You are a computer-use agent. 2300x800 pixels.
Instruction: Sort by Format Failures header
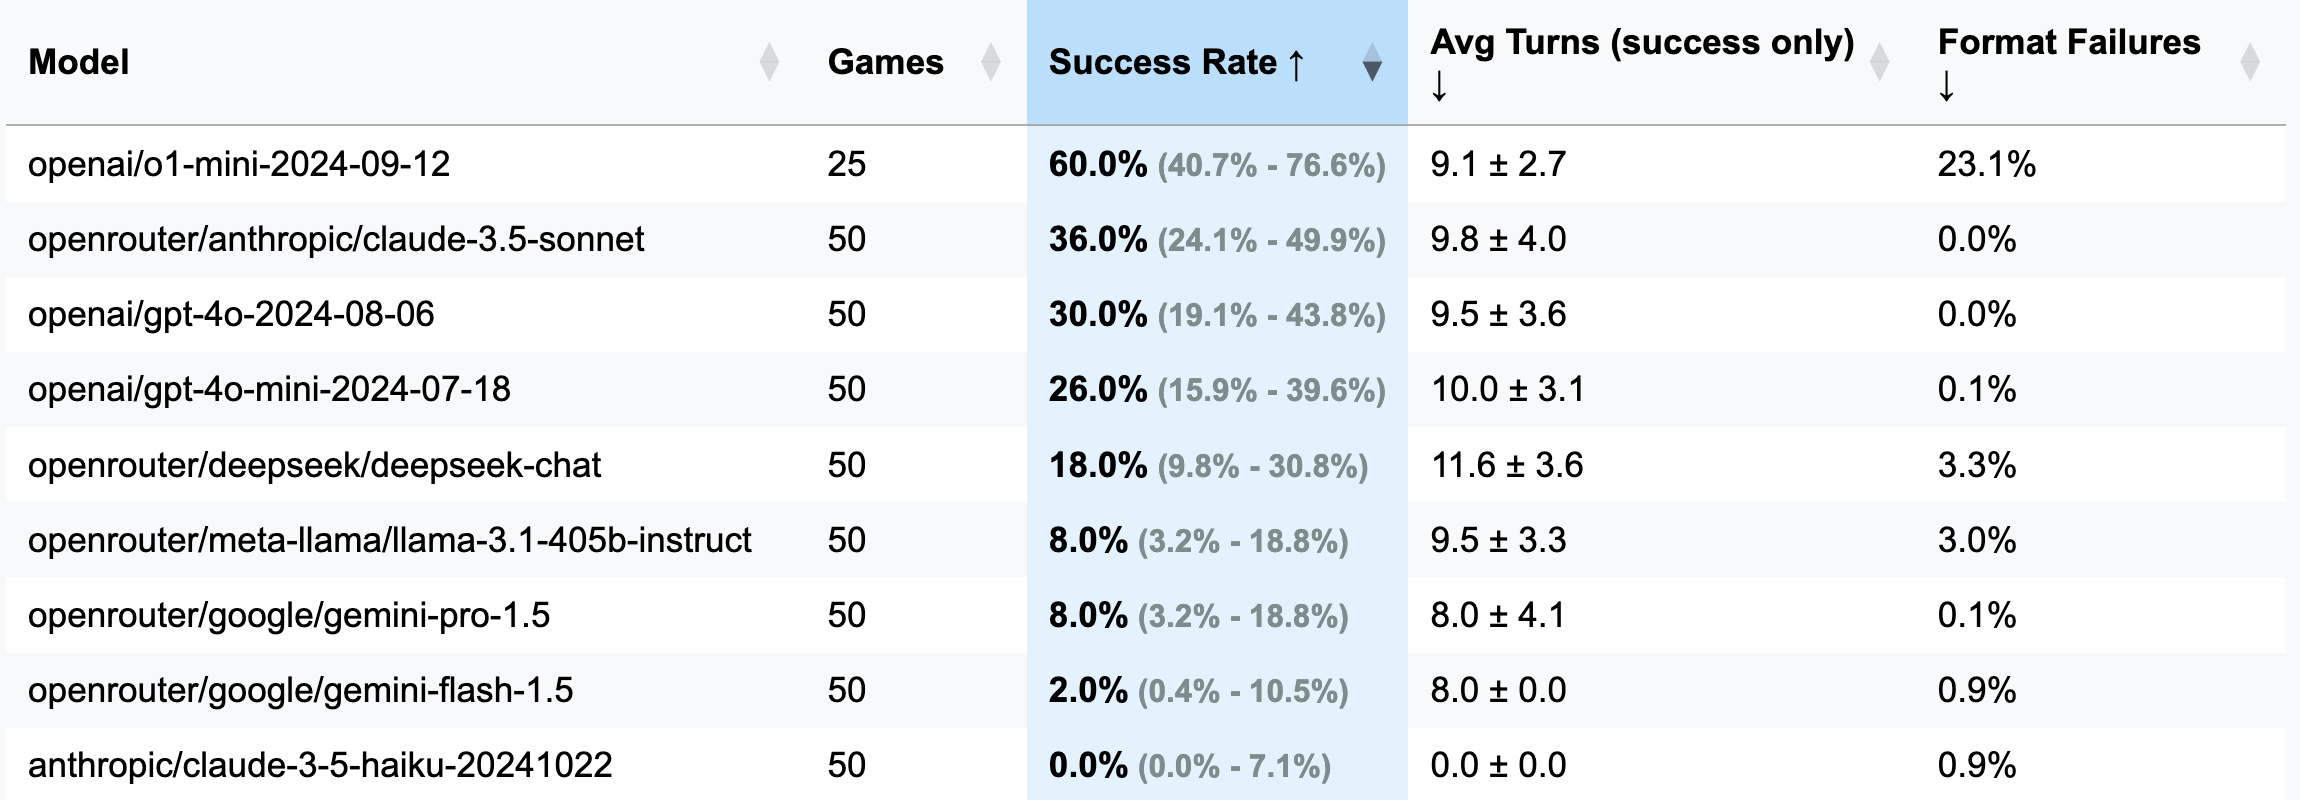tap(2068, 44)
